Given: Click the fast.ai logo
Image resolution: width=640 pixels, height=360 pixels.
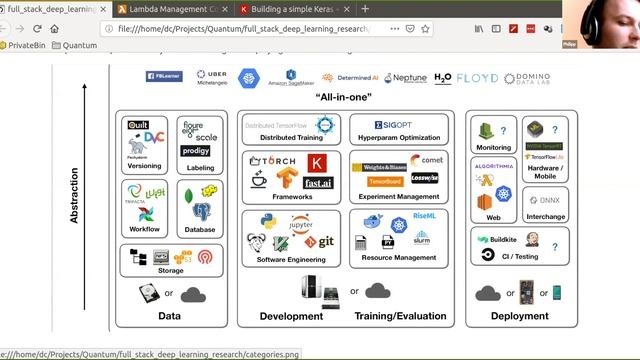Looking at the screenshot, I should click(318, 183).
